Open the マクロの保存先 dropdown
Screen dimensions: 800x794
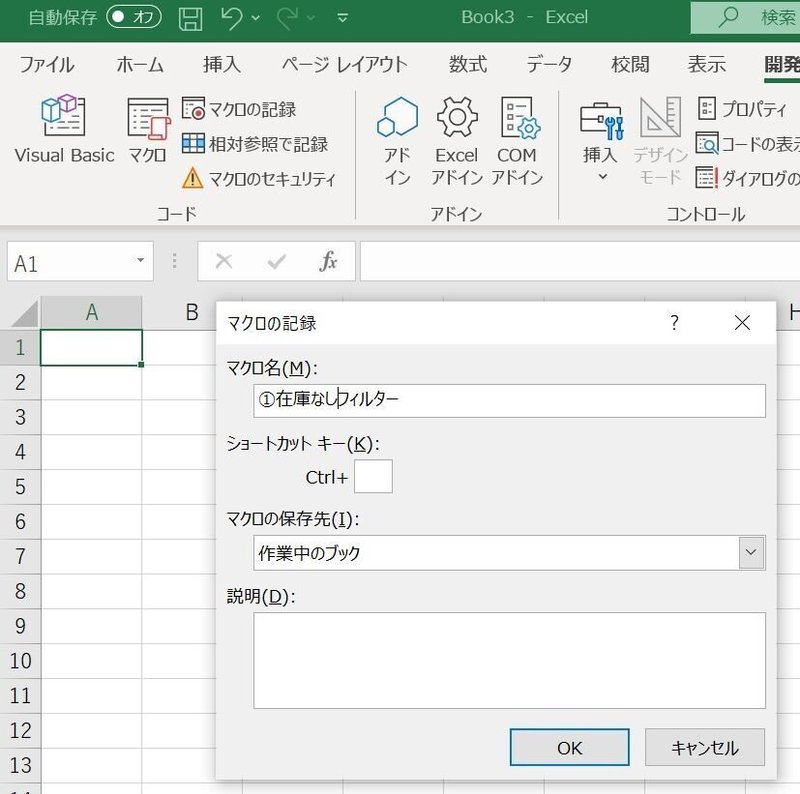point(751,551)
